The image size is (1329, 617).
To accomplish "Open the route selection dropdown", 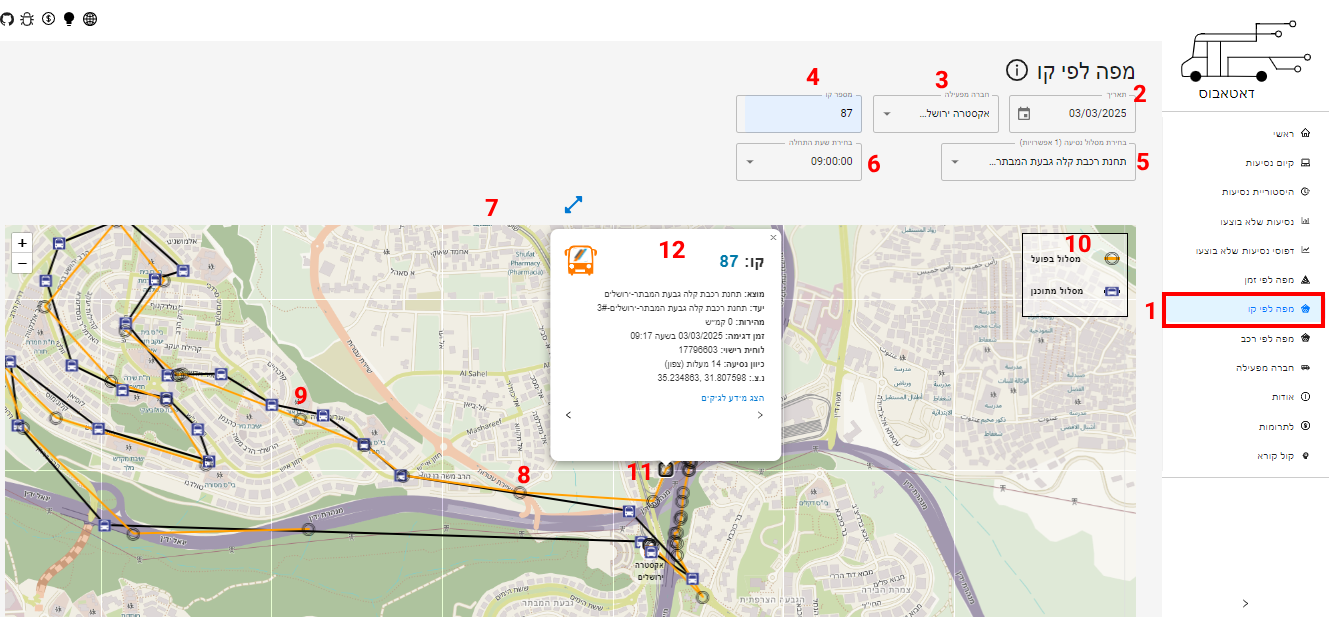I will 1038,161.
